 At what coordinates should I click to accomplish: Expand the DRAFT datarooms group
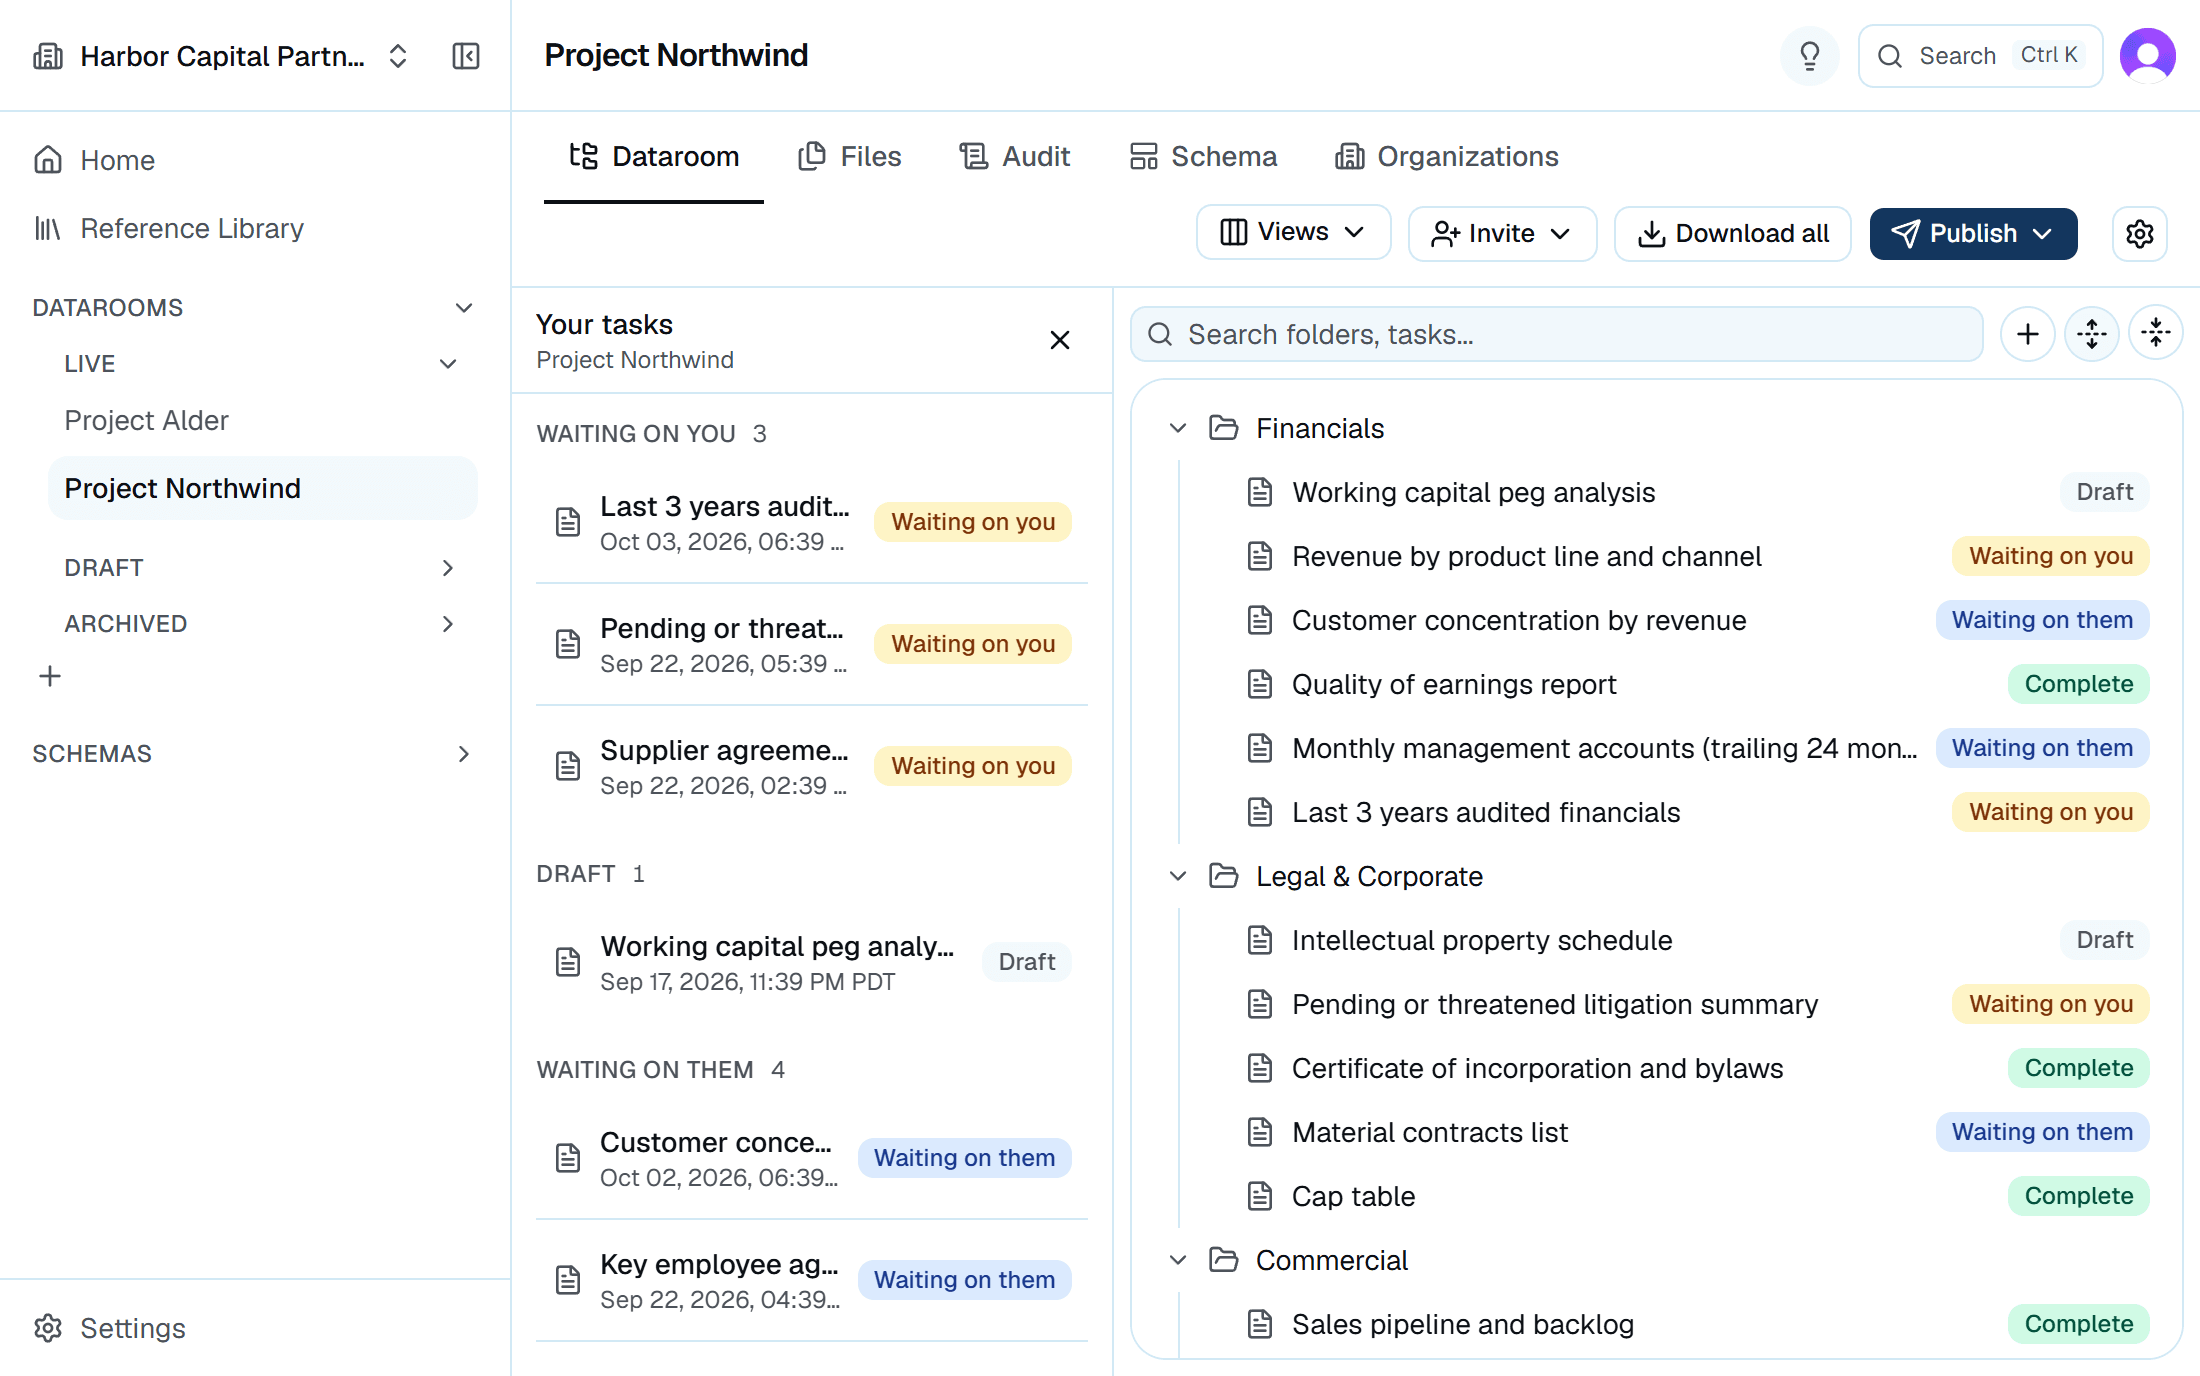[448, 568]
